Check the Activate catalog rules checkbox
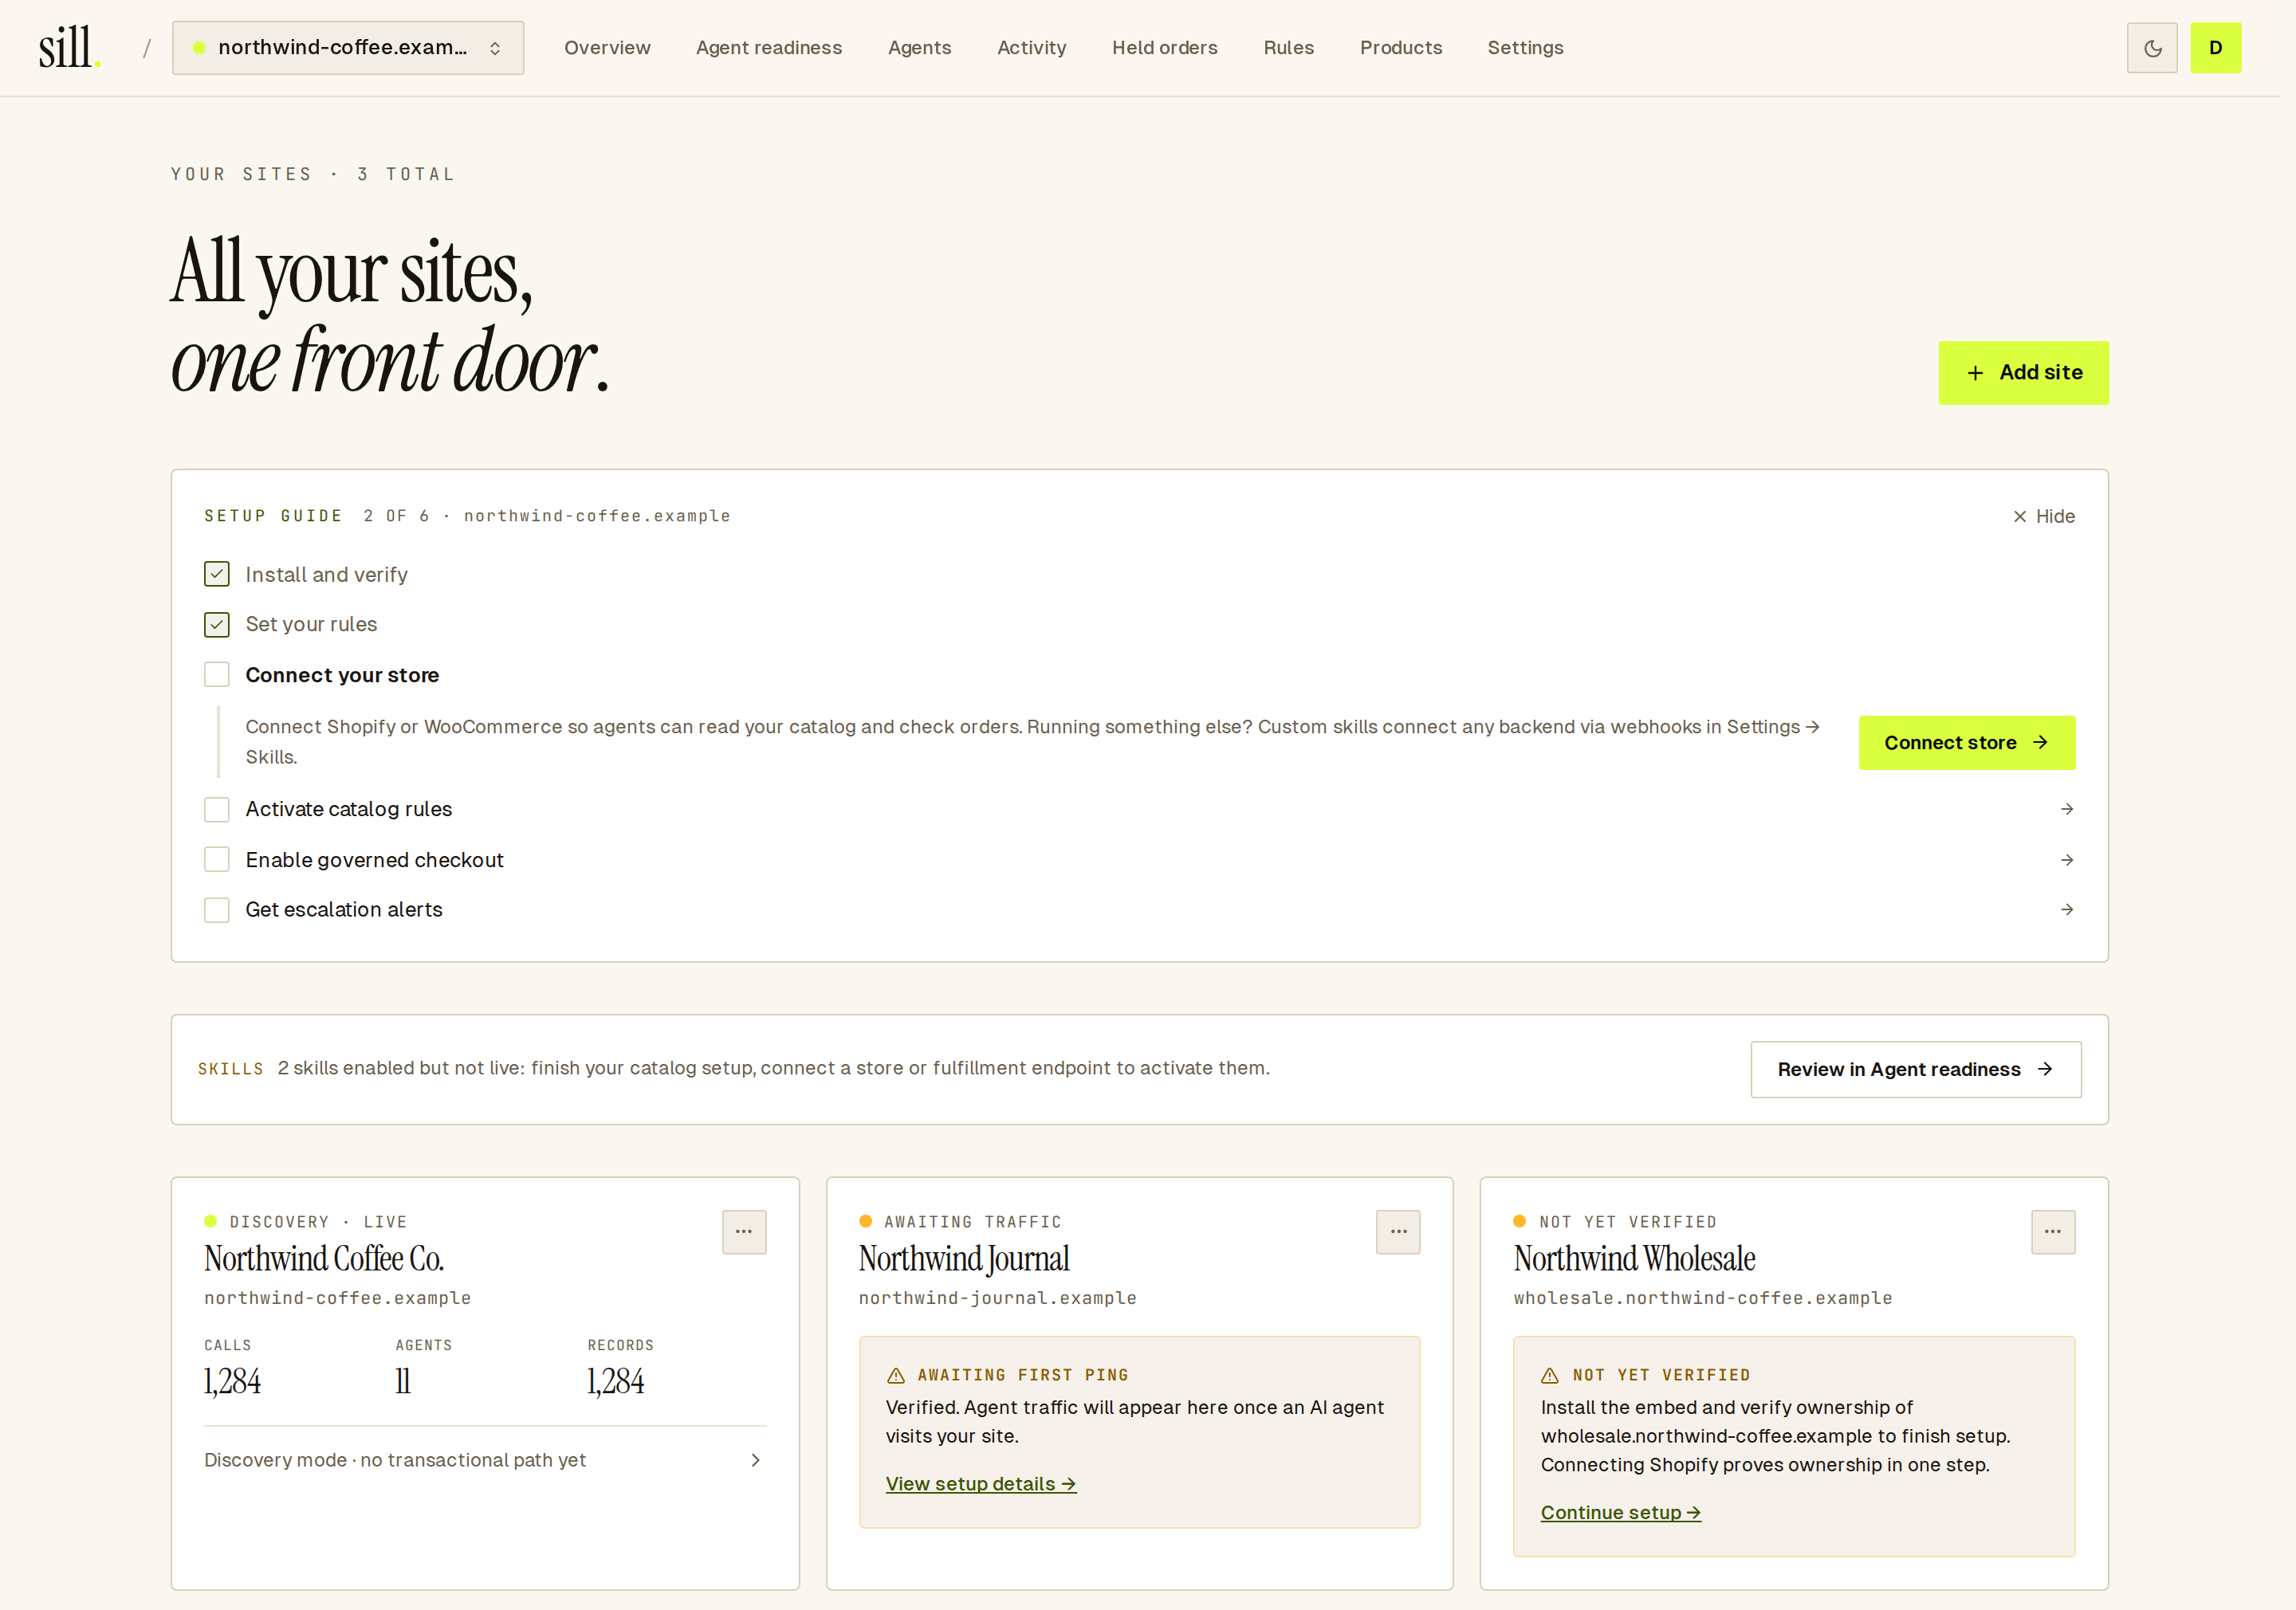This screenshot has width=2296, height=1610. tap(217, 809)
